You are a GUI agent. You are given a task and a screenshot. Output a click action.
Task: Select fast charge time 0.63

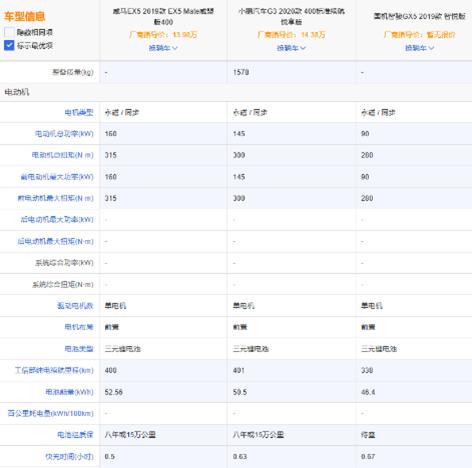click(x=240, y=456)
